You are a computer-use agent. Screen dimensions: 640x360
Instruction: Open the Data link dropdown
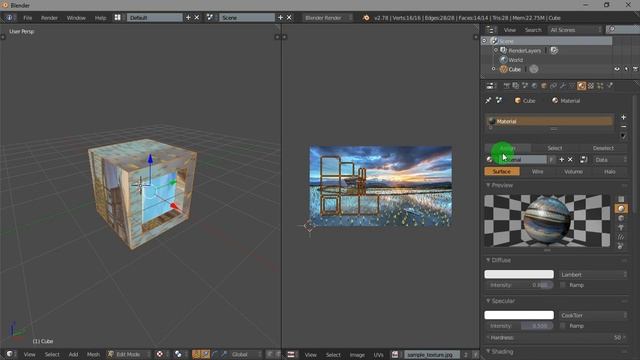tap(610, 160)
